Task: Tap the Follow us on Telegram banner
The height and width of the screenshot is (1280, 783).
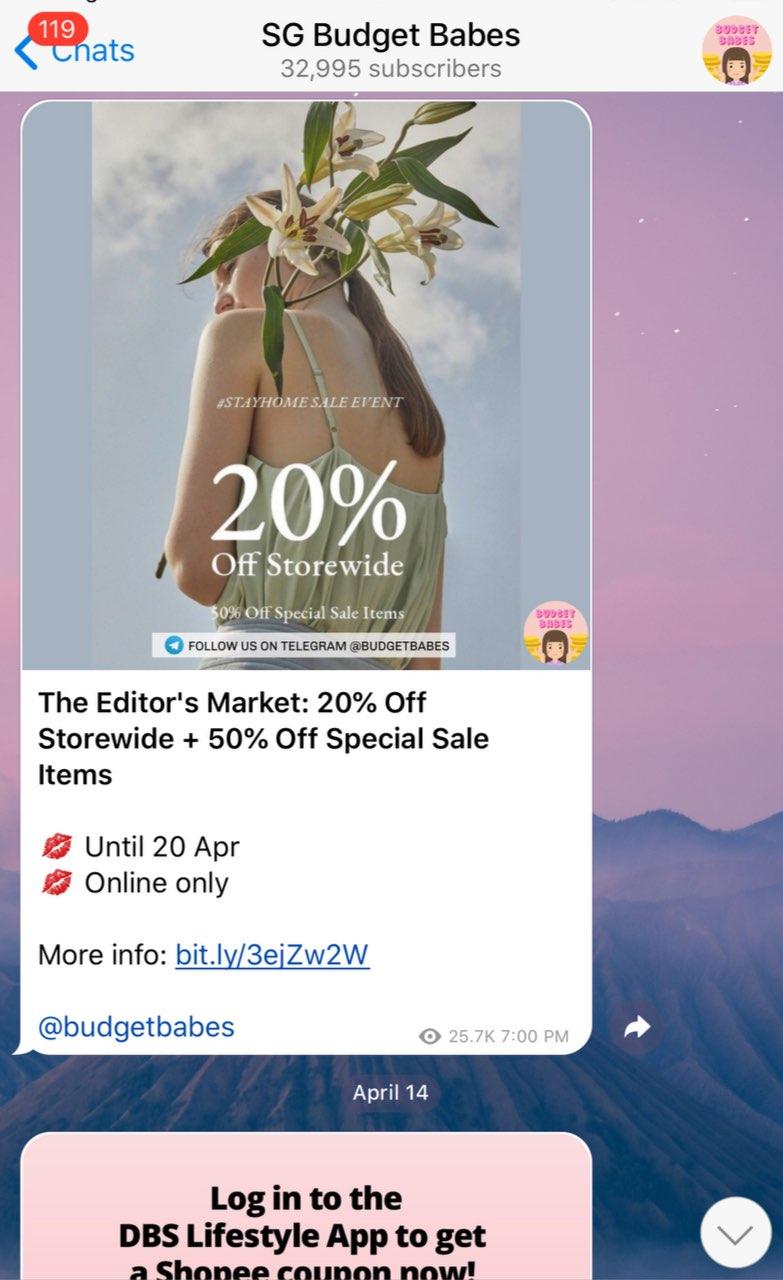Action: [x=305, y=646]
